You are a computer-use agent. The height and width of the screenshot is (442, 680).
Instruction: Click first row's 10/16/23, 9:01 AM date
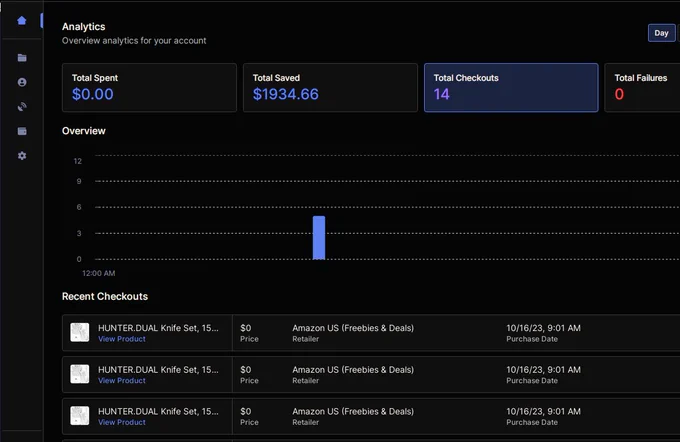pyautogui.click(x=543, y=328)
